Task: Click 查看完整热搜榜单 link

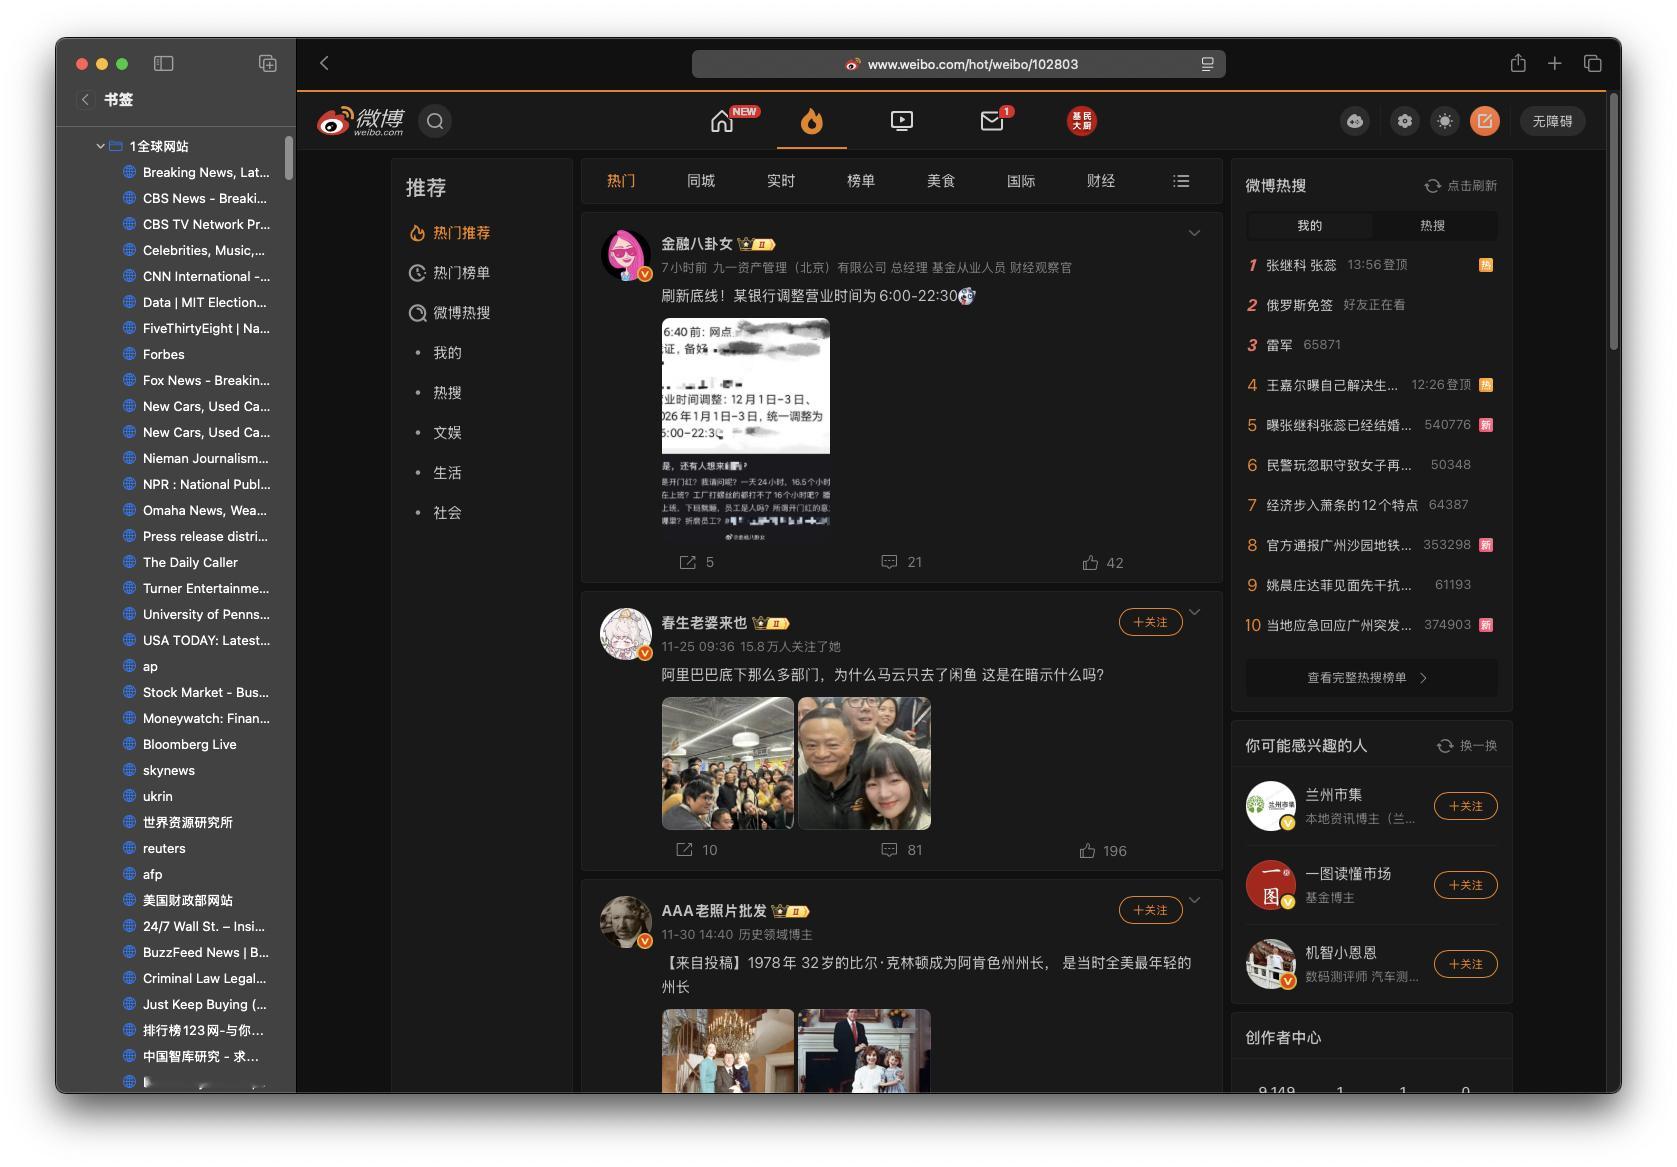Action: 1371,678
